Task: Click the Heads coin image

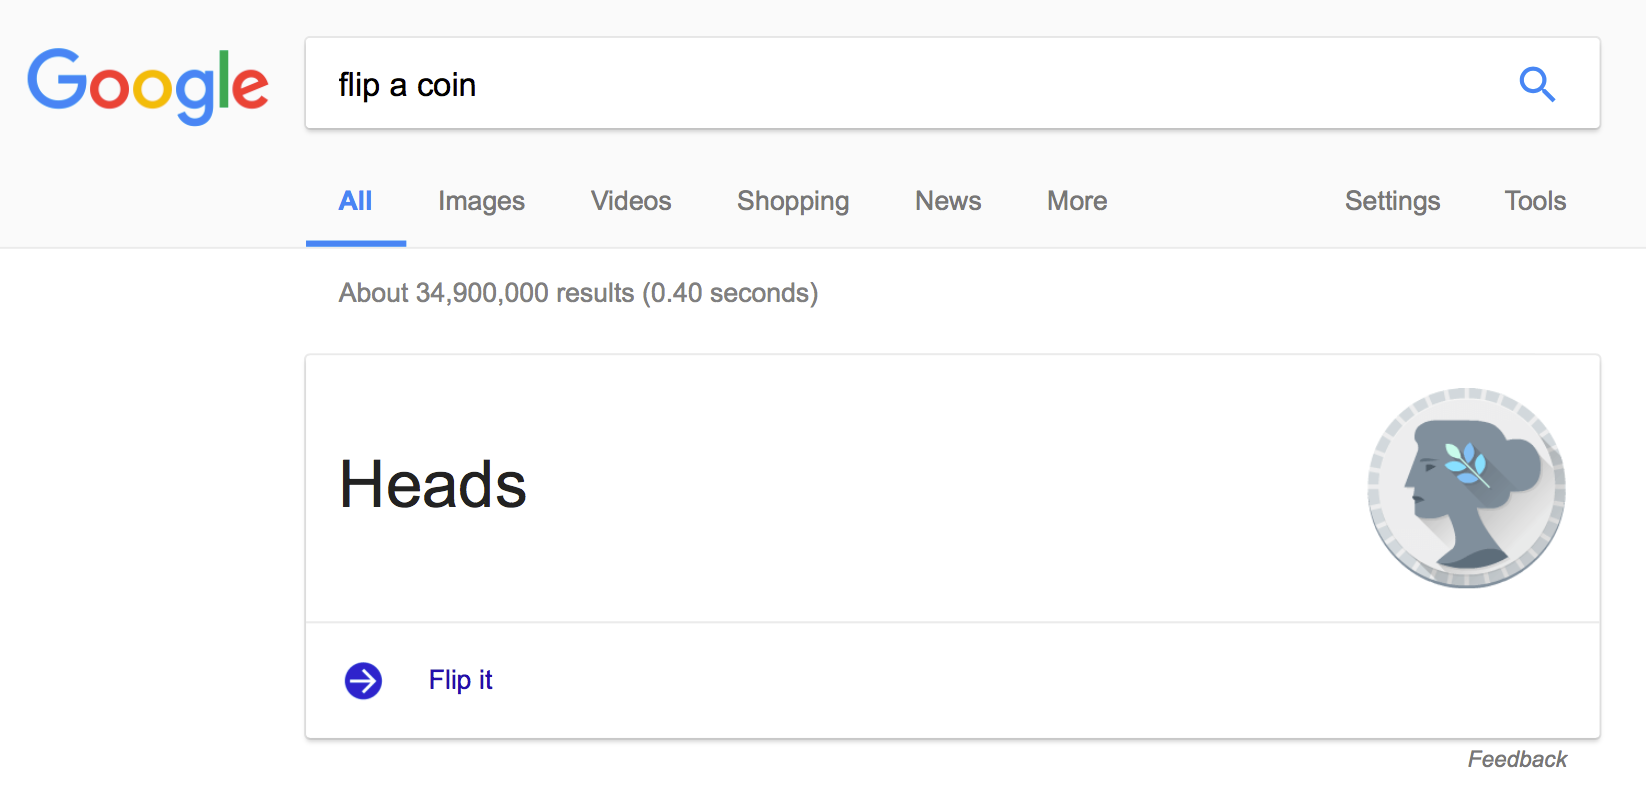Action: 1466,488
